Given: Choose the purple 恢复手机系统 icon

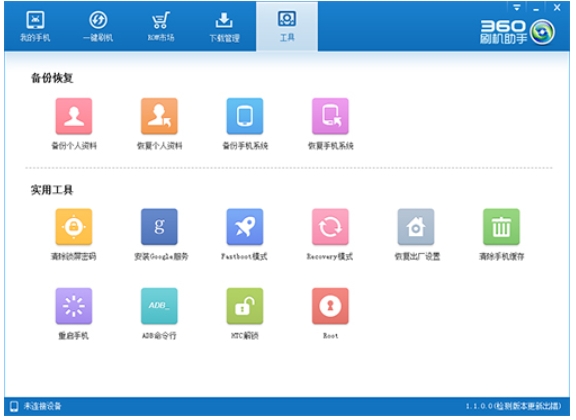Looking at the screenshot, I should pyautogui.click(x=330, y=116).
